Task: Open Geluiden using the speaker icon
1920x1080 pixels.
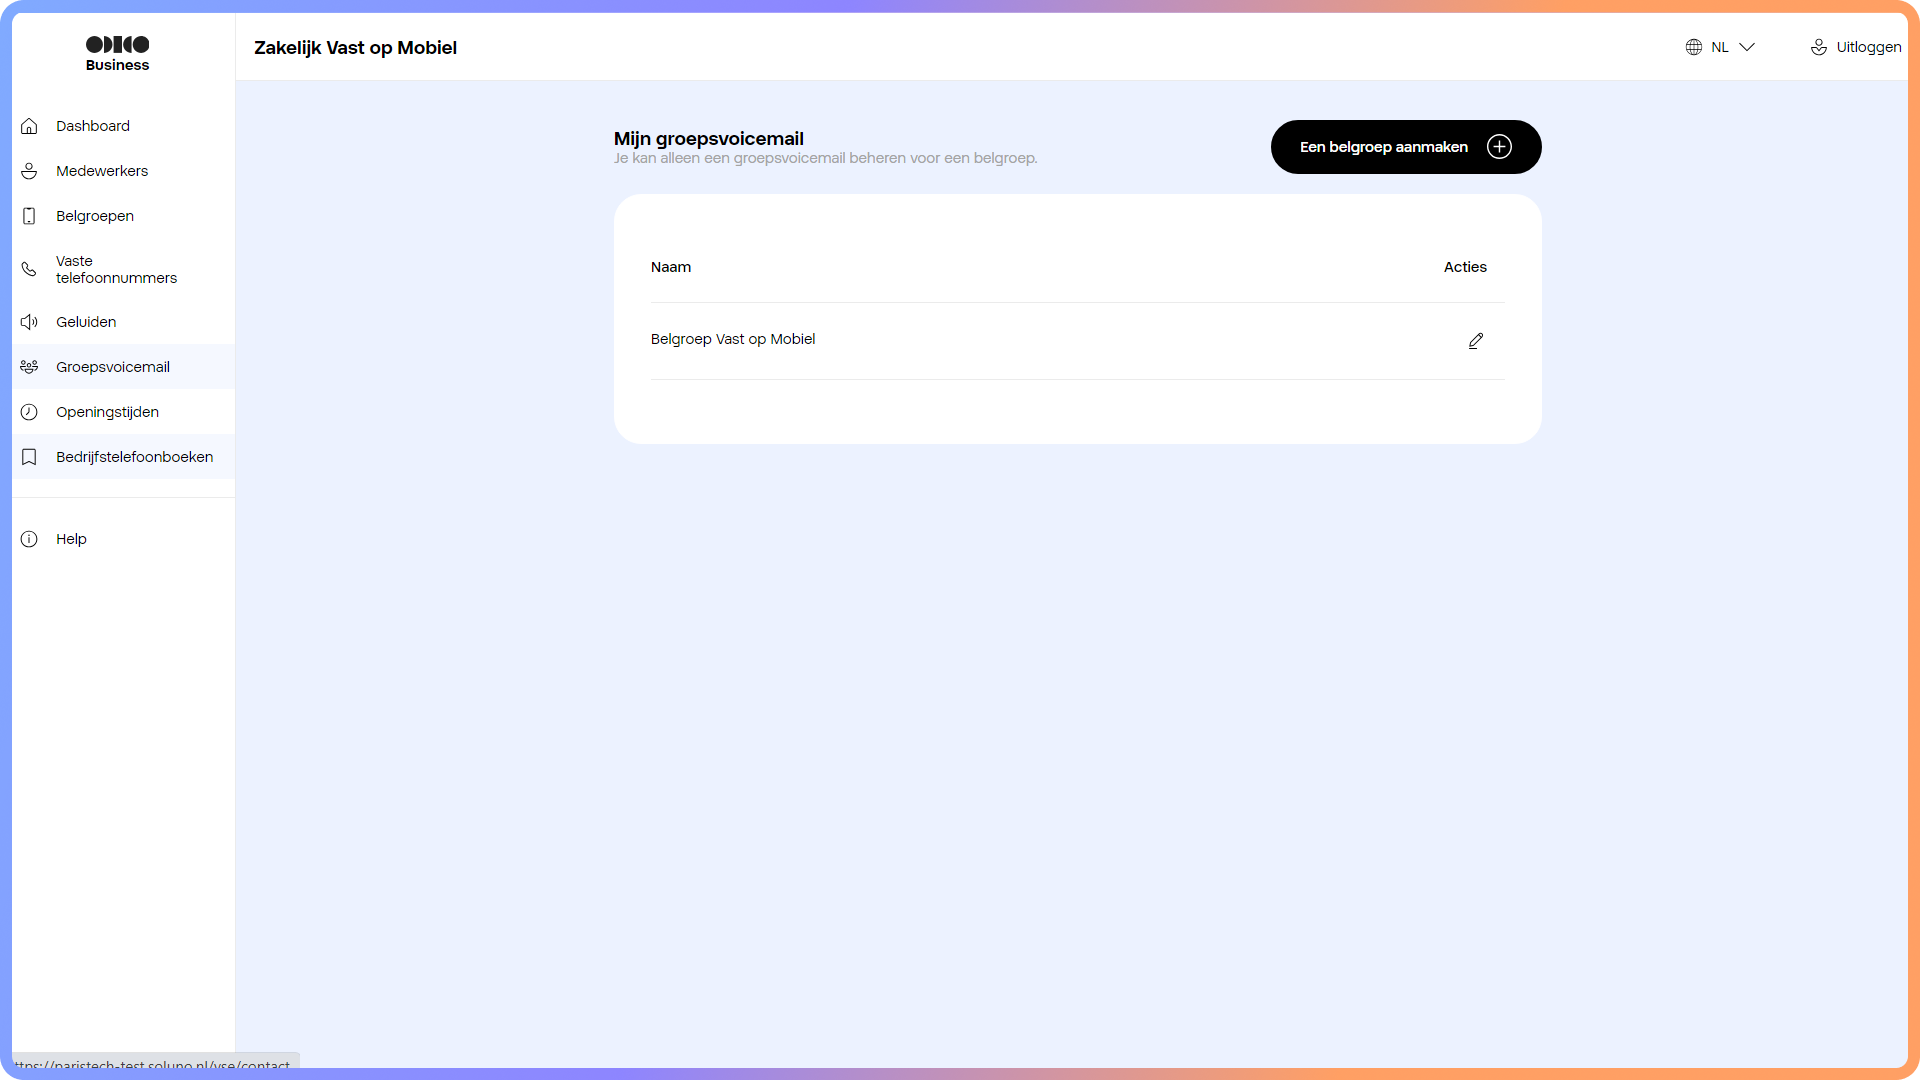Action: (x=29, y=322)
